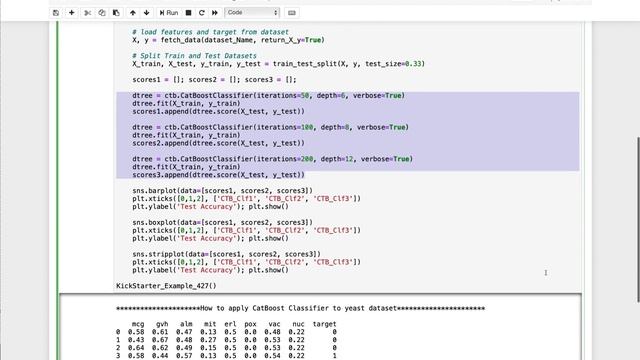Click the CatBoostClassifier line with iterations=200, depth=12
Screen dimensions: 640x360
(272, 159)
